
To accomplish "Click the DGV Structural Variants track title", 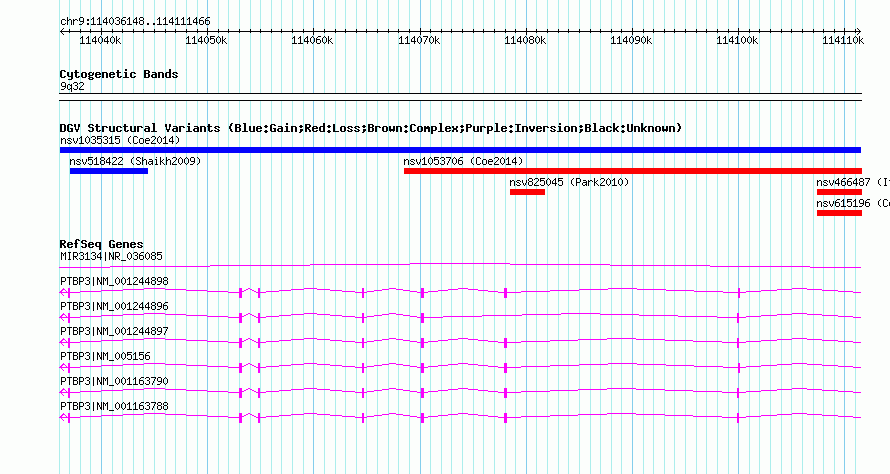I will (371, 128).
